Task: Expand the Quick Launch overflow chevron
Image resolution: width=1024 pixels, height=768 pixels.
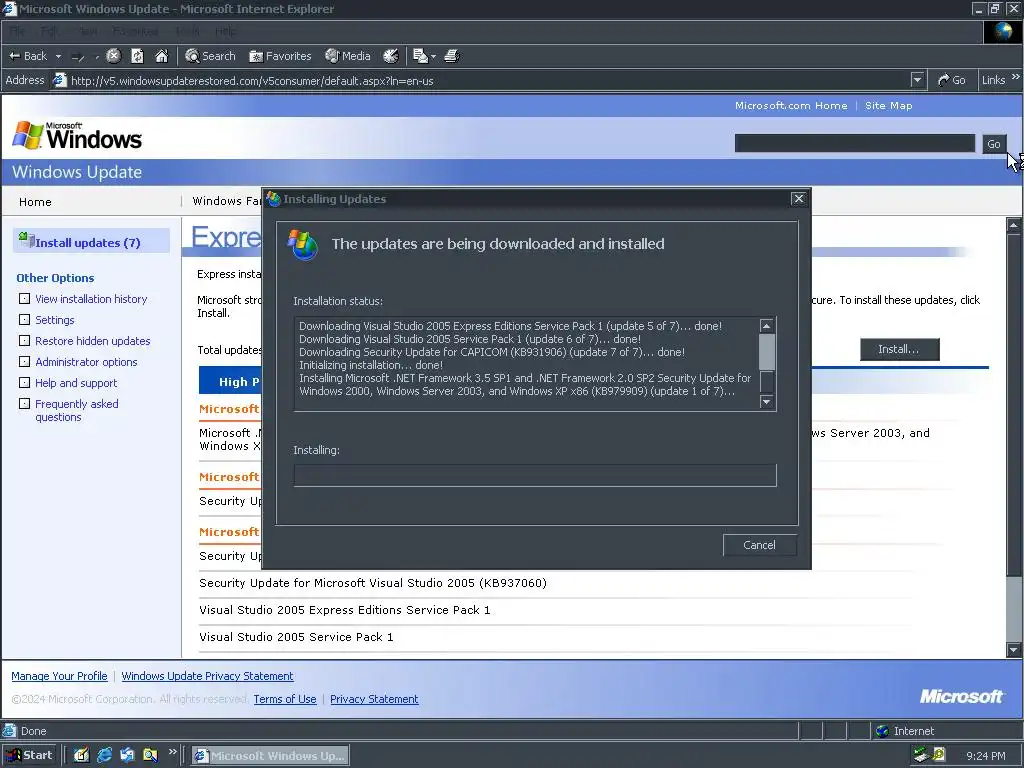Action: pos(172,752)
